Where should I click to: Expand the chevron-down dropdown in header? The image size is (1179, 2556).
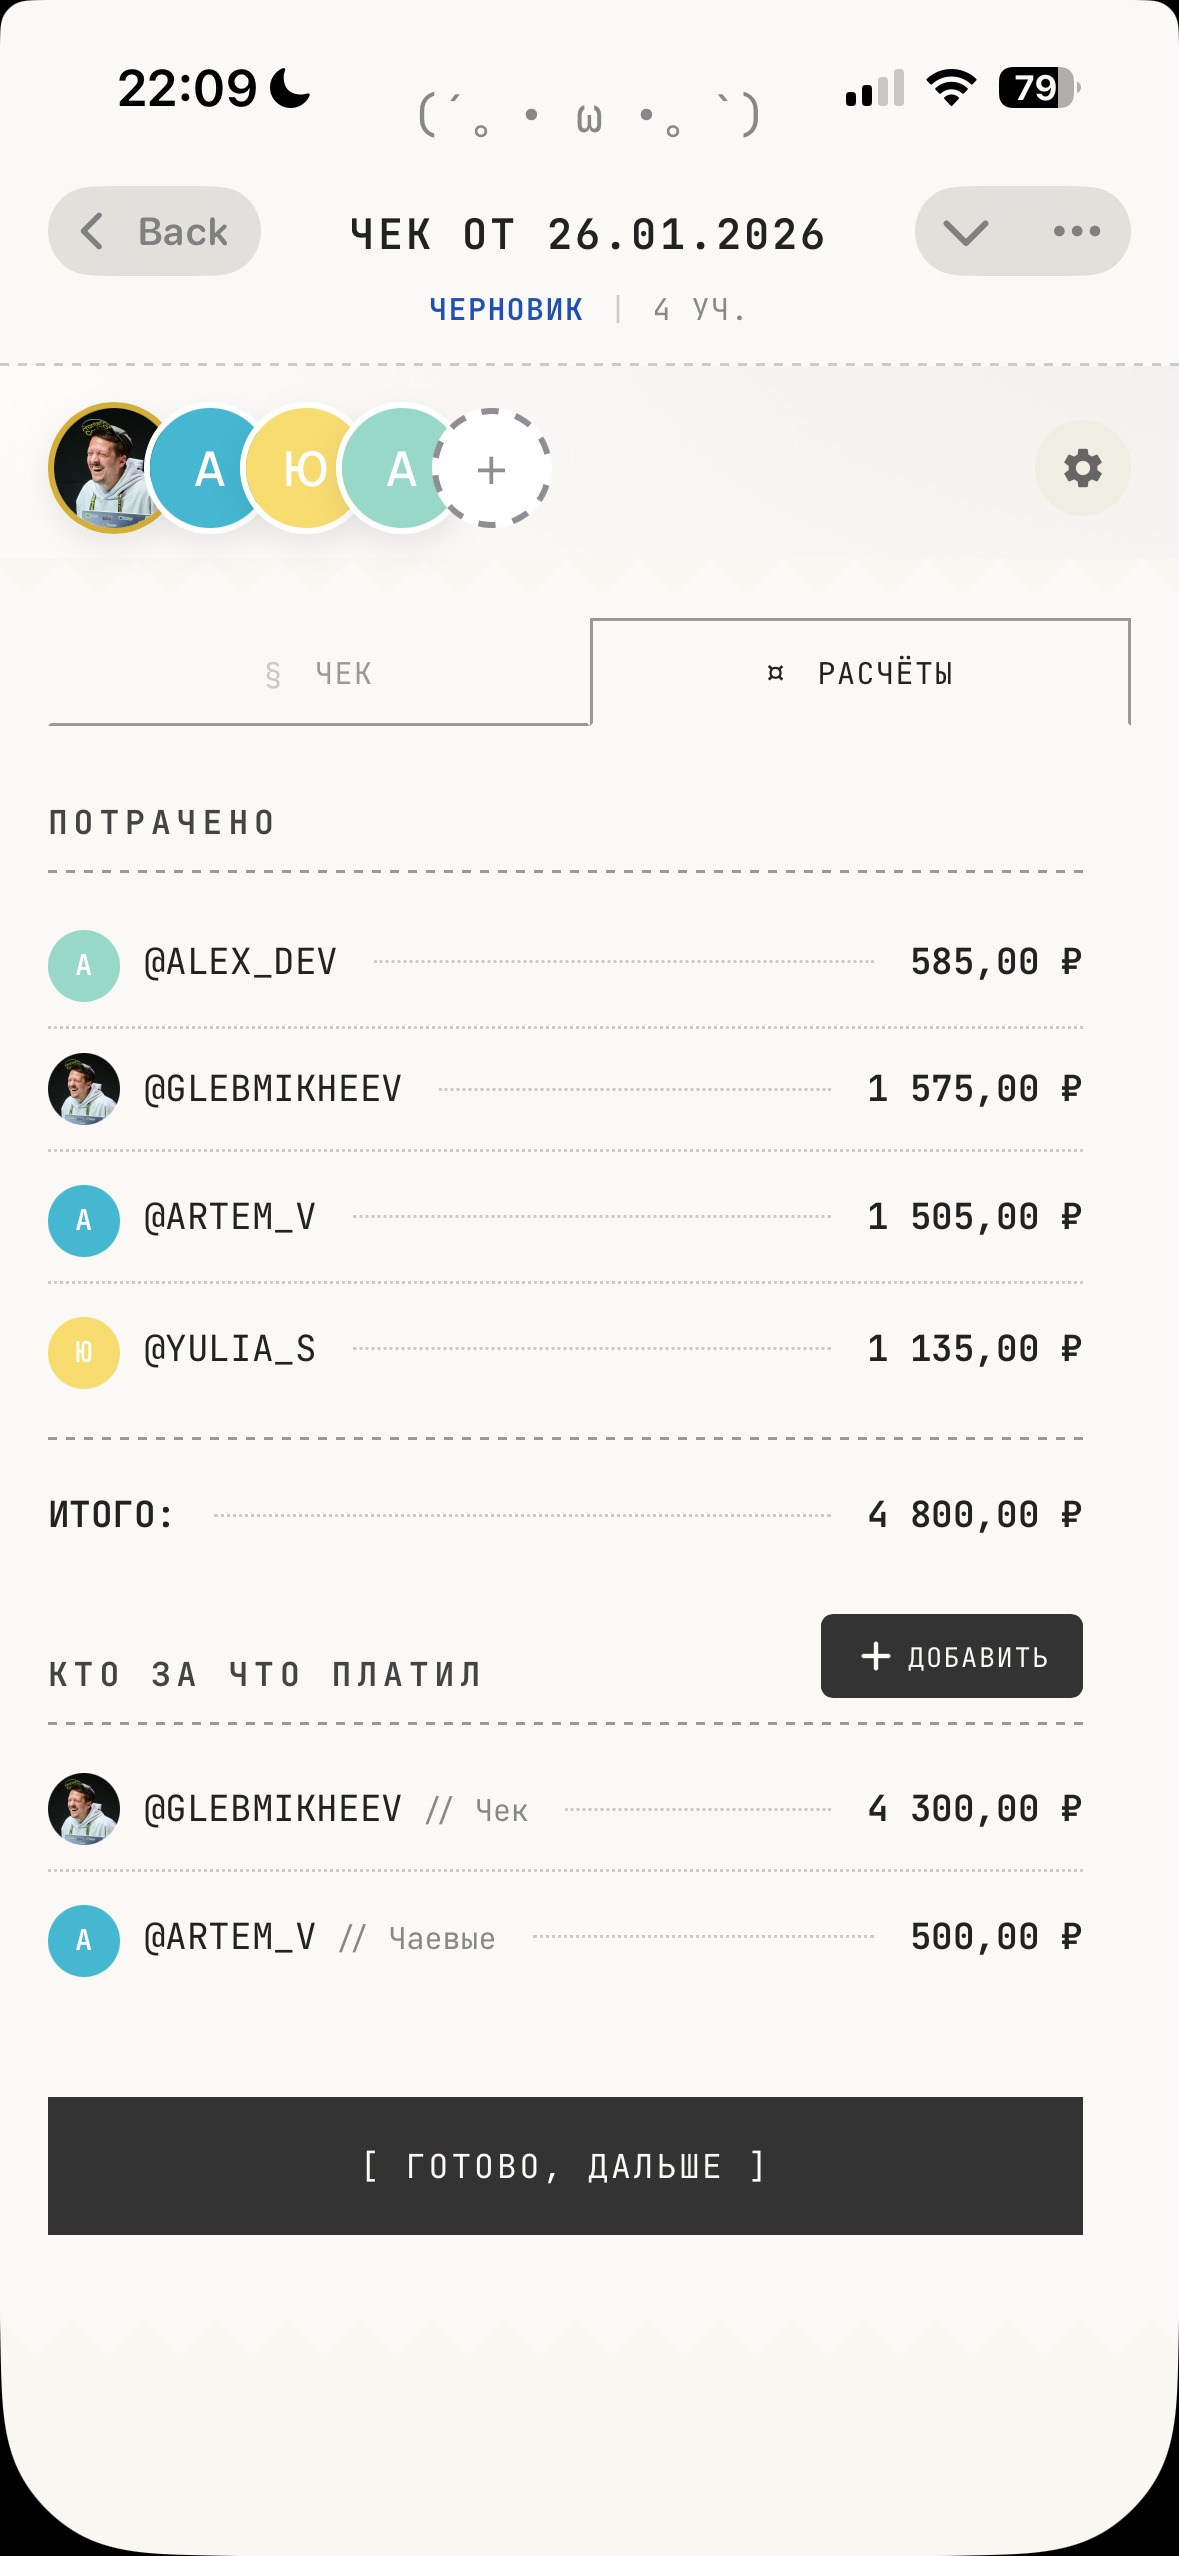pos(966,232)
